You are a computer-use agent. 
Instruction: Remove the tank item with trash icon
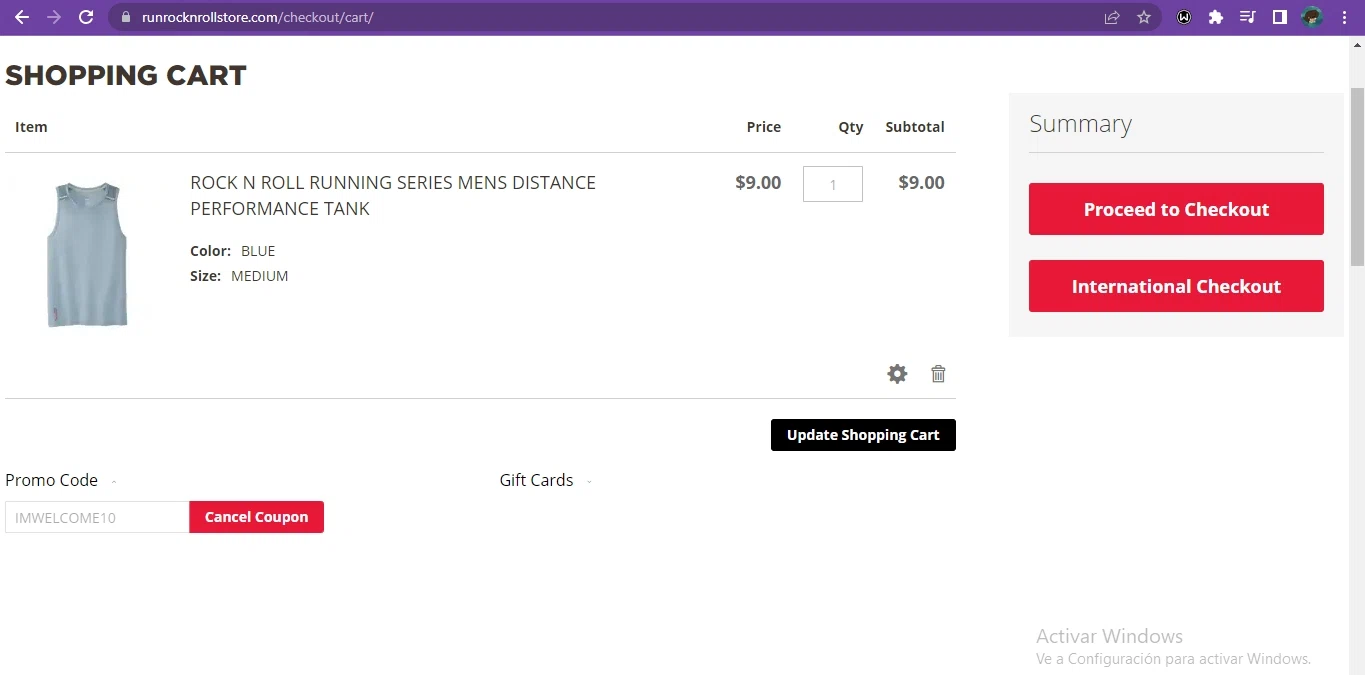938,374
